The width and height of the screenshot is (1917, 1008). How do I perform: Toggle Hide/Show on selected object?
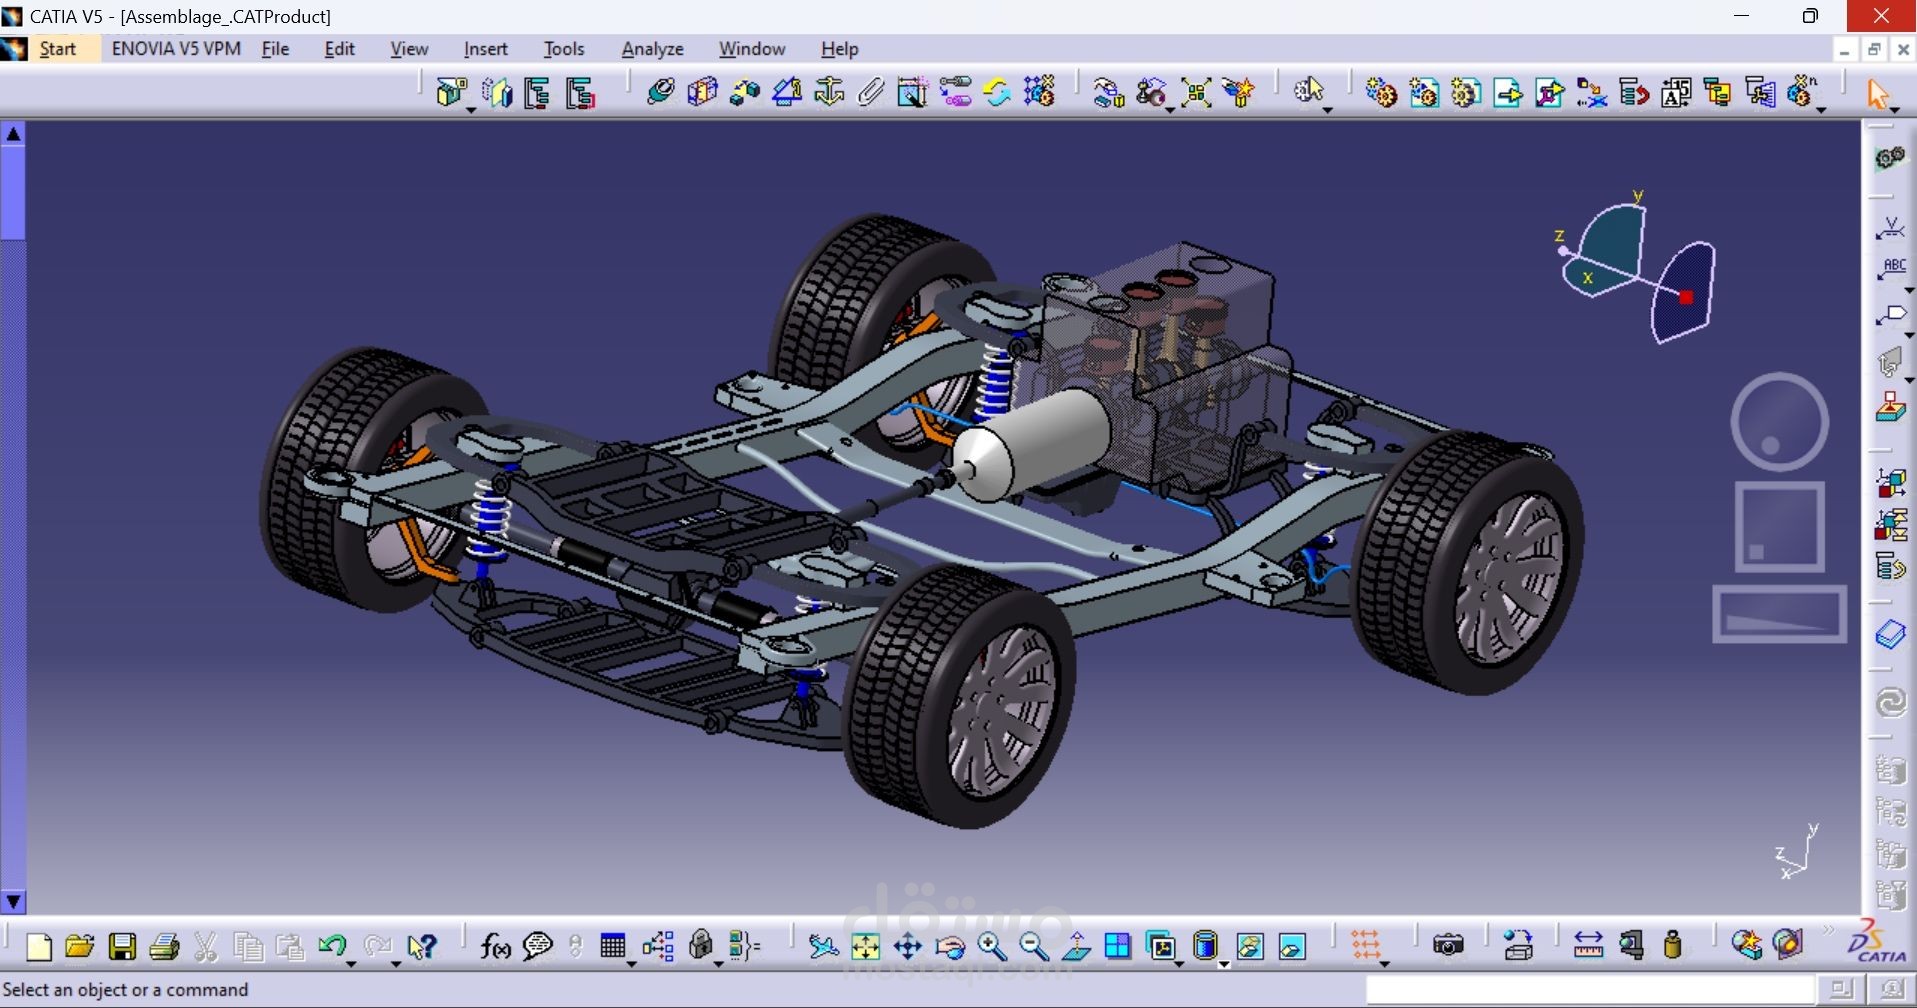pos(1250,946)
